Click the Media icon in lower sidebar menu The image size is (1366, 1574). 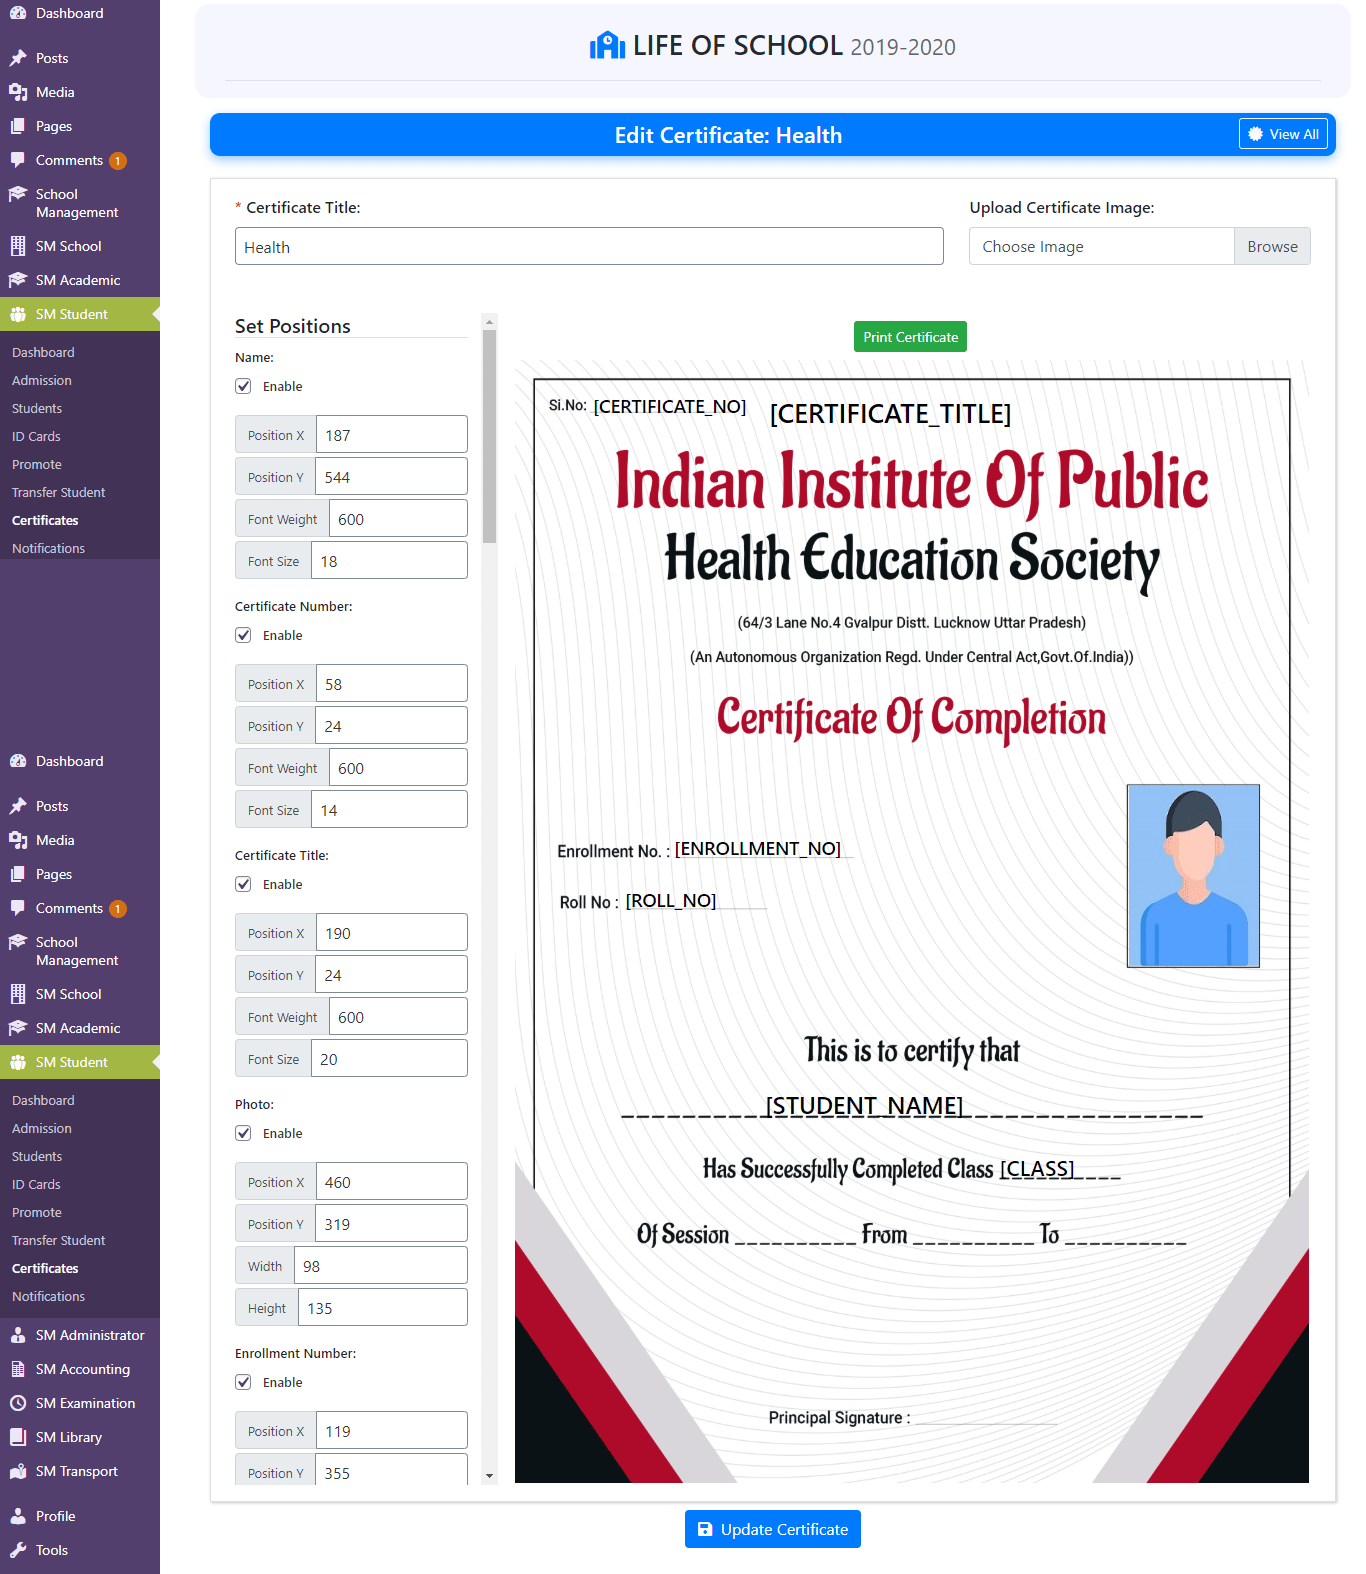pos(18,840)
